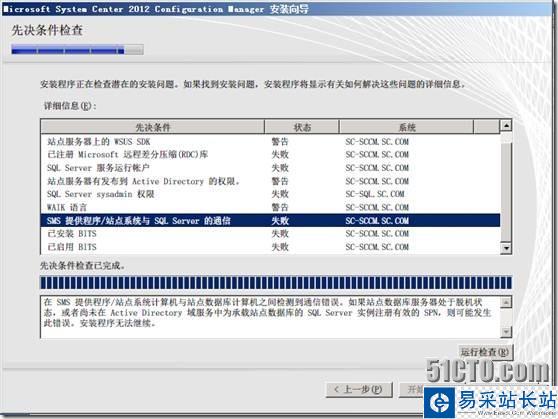
Task: Select row SQL Server sysadmin 权限
Action: [x=270, y=194]
